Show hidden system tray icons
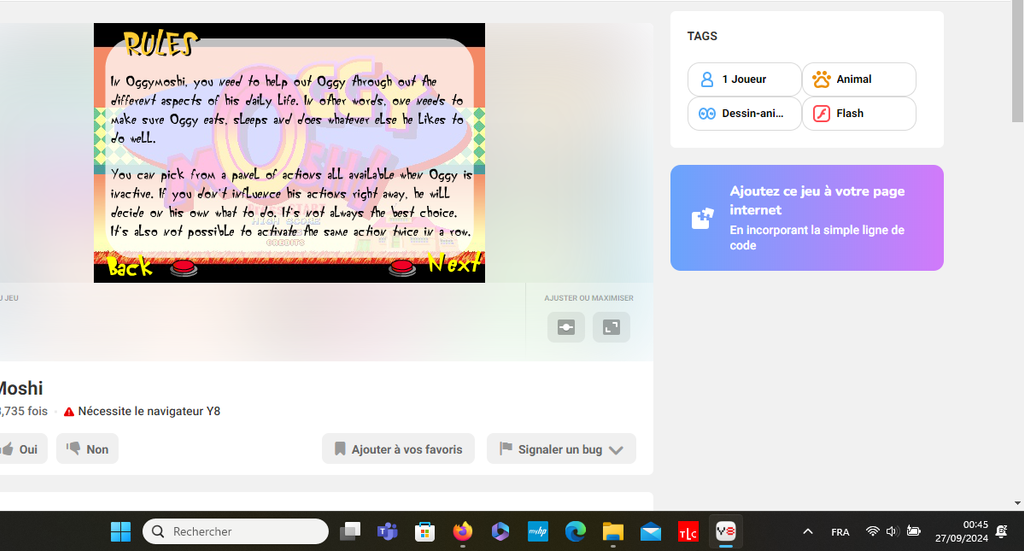Image resolution: width=1024 pixels, height=551 pixels. click(x=808, y=531)
